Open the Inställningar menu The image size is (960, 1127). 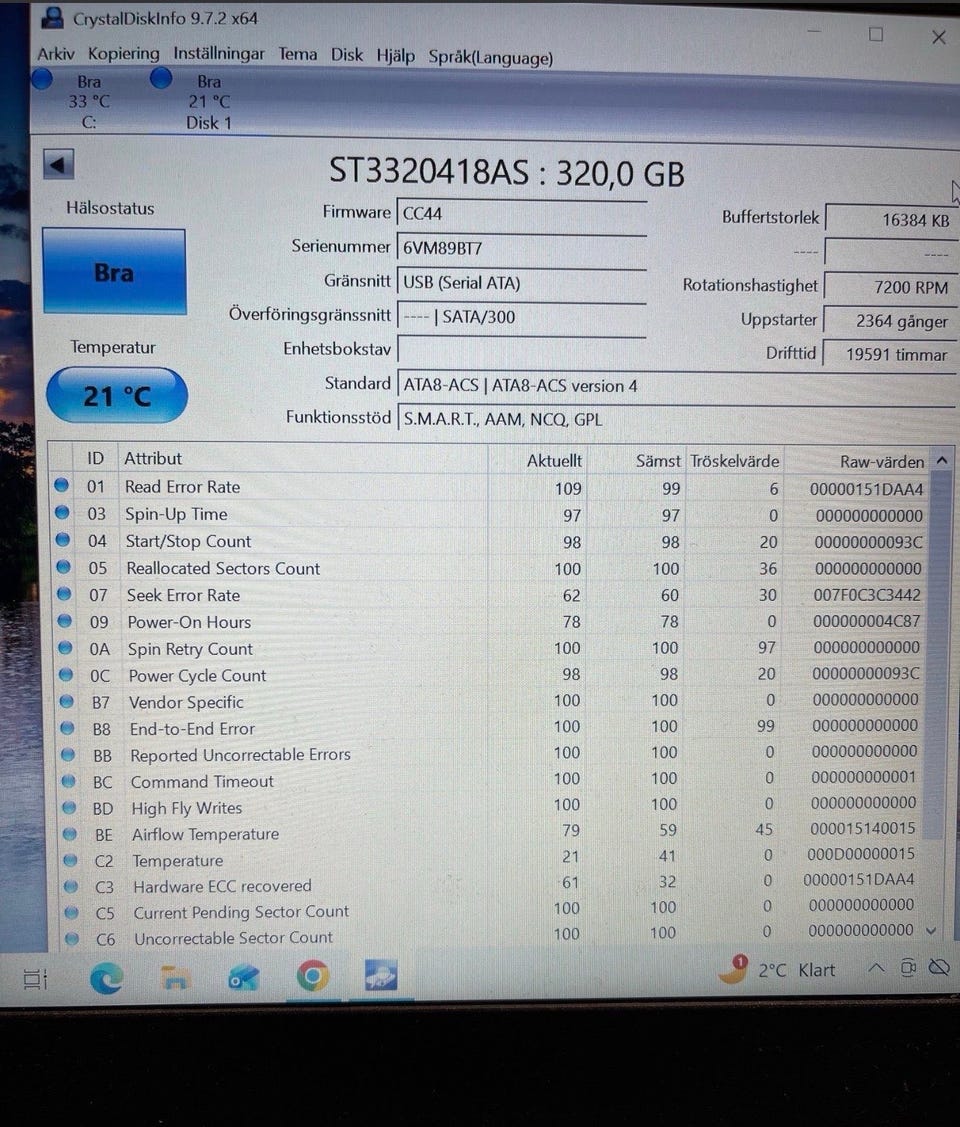[x=219, y=54]
